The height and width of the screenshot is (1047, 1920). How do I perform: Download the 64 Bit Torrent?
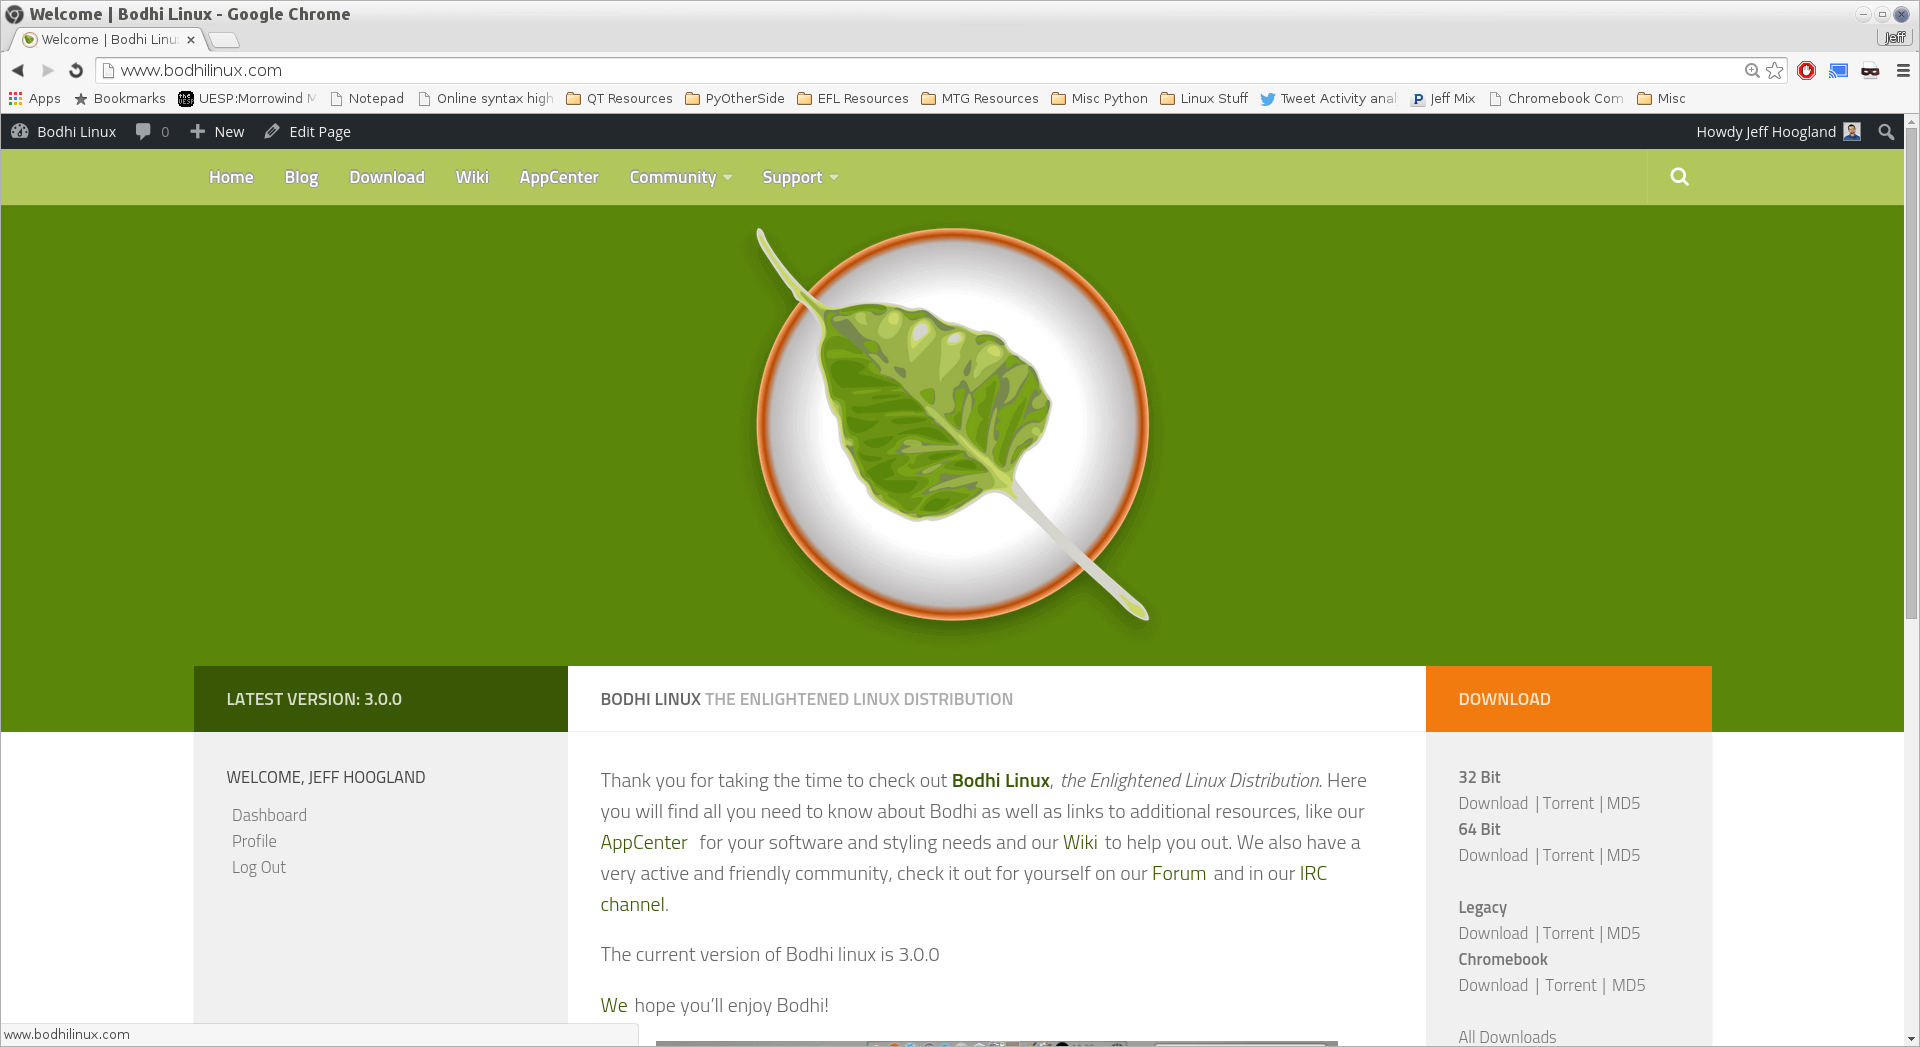(x=1567, y=855)
